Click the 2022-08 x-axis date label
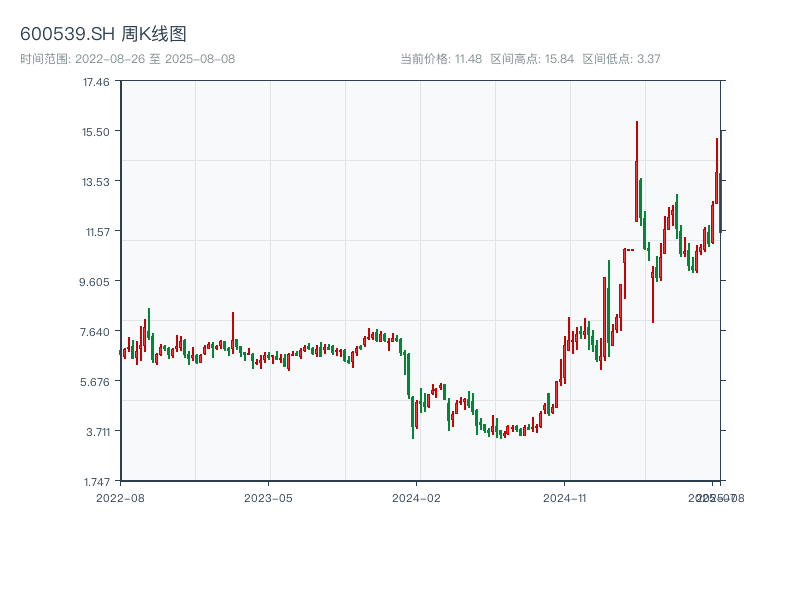Screen dimensions: 800x600 pos(120,497)
